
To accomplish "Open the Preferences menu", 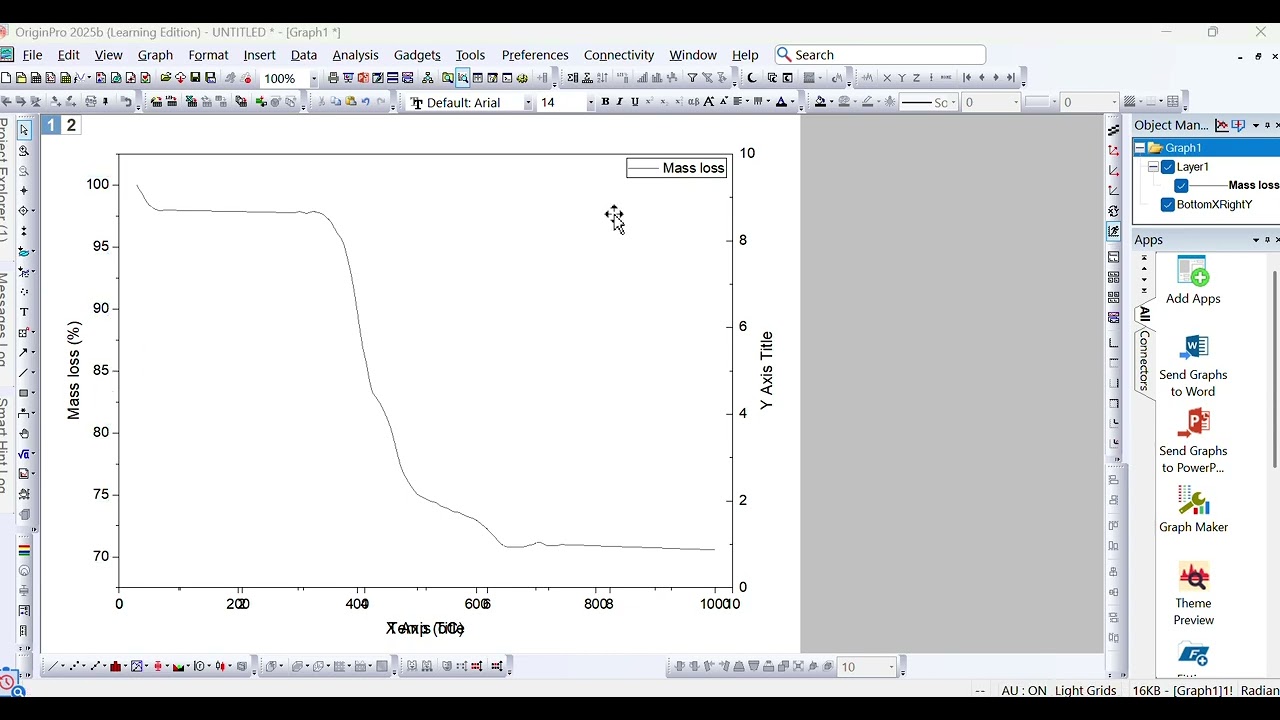I will pos(535,55).
